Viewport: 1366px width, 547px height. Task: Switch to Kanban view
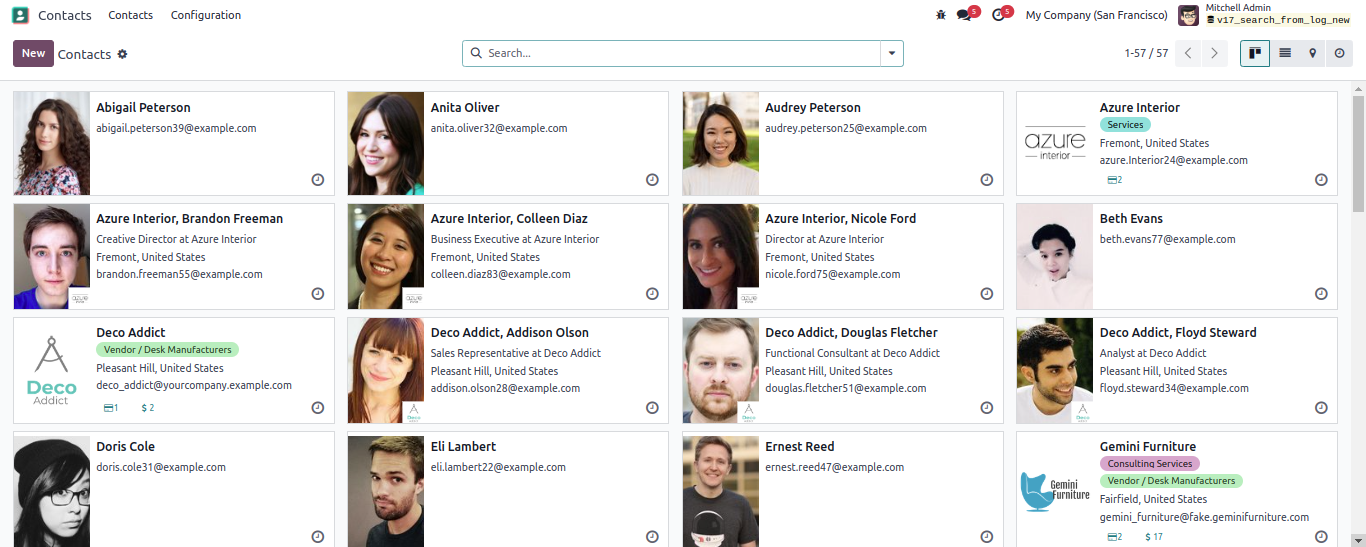click(x=1254, y=53)
